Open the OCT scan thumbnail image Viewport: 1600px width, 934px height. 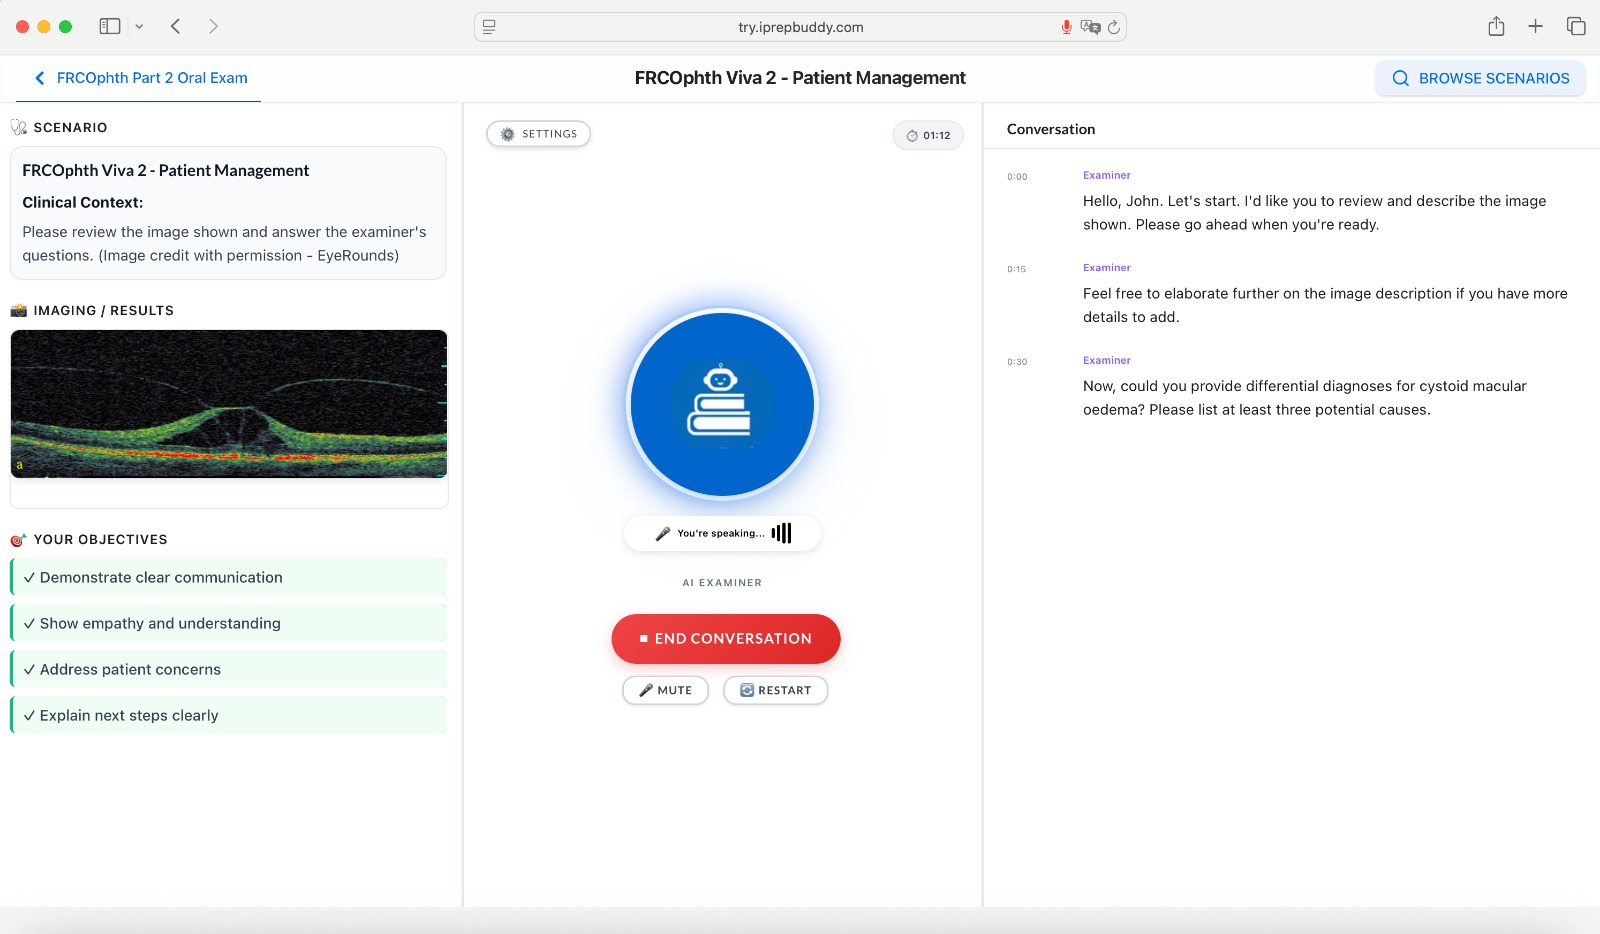229,404
